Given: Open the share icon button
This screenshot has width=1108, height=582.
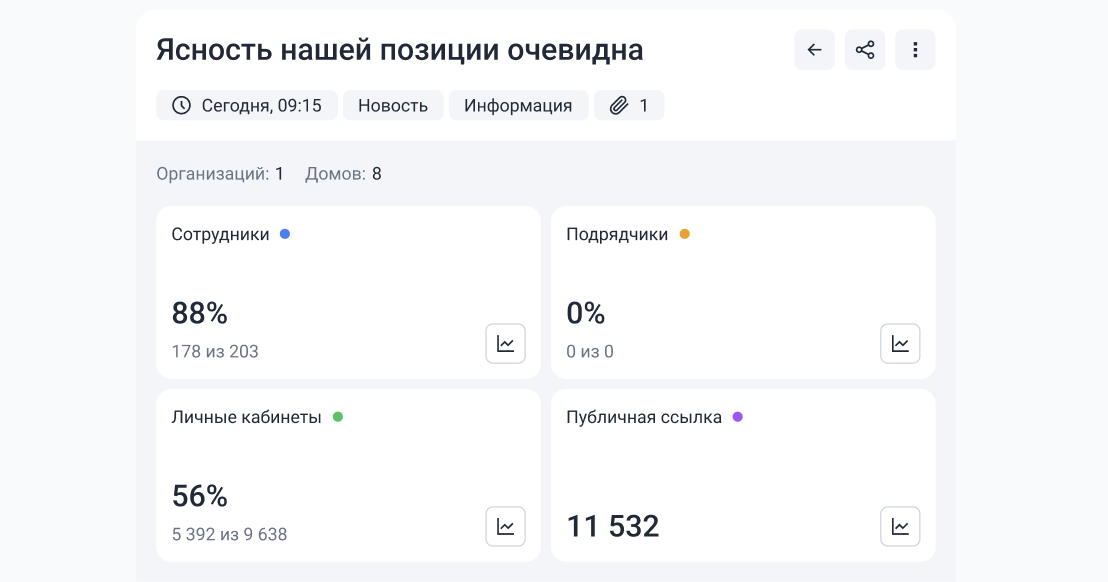Looking at the screenshot, I should pyautogui.click(x=865, y=49).
